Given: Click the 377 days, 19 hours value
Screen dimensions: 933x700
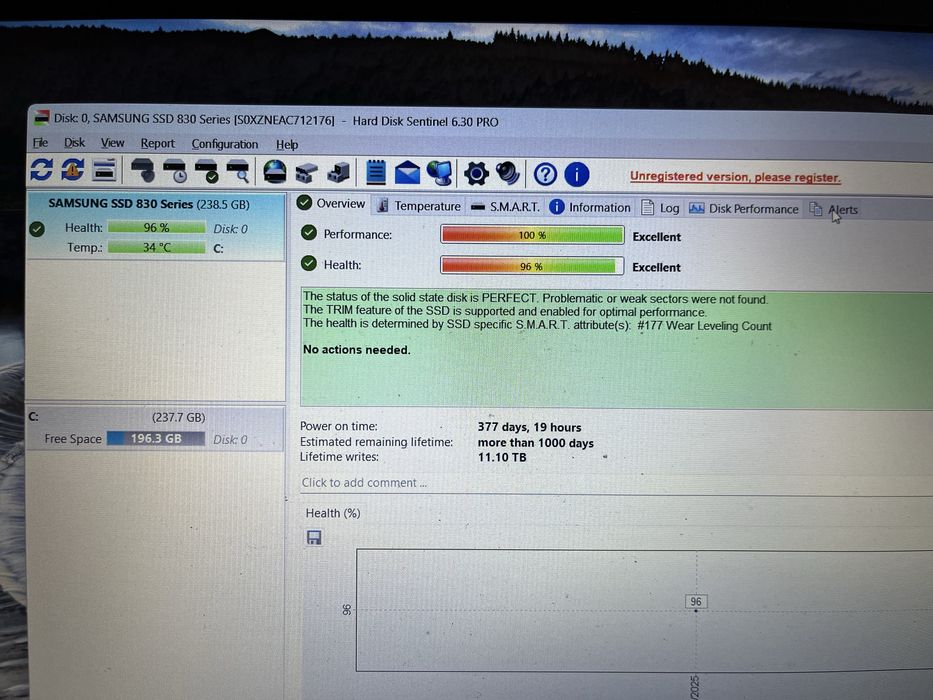Looking at the screenshot, I should [529, 427].
